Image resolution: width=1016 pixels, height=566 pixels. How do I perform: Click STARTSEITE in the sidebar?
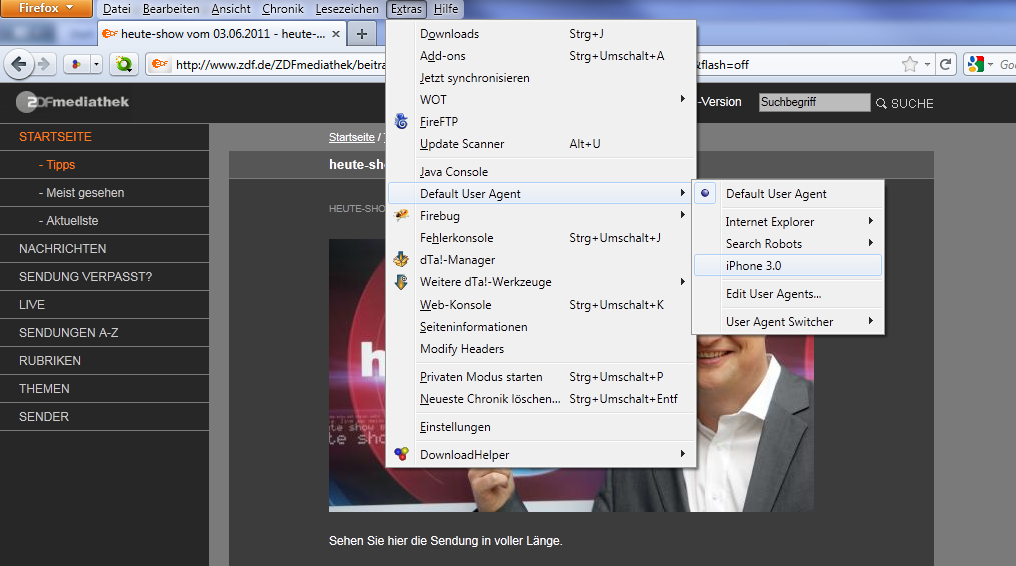(x=55, y=137)
